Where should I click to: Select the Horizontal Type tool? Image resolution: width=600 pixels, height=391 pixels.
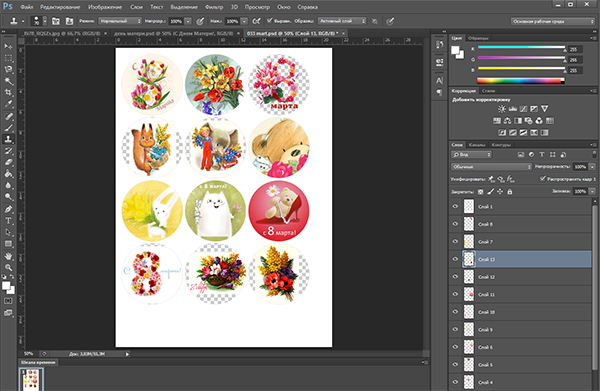(8, 221)
